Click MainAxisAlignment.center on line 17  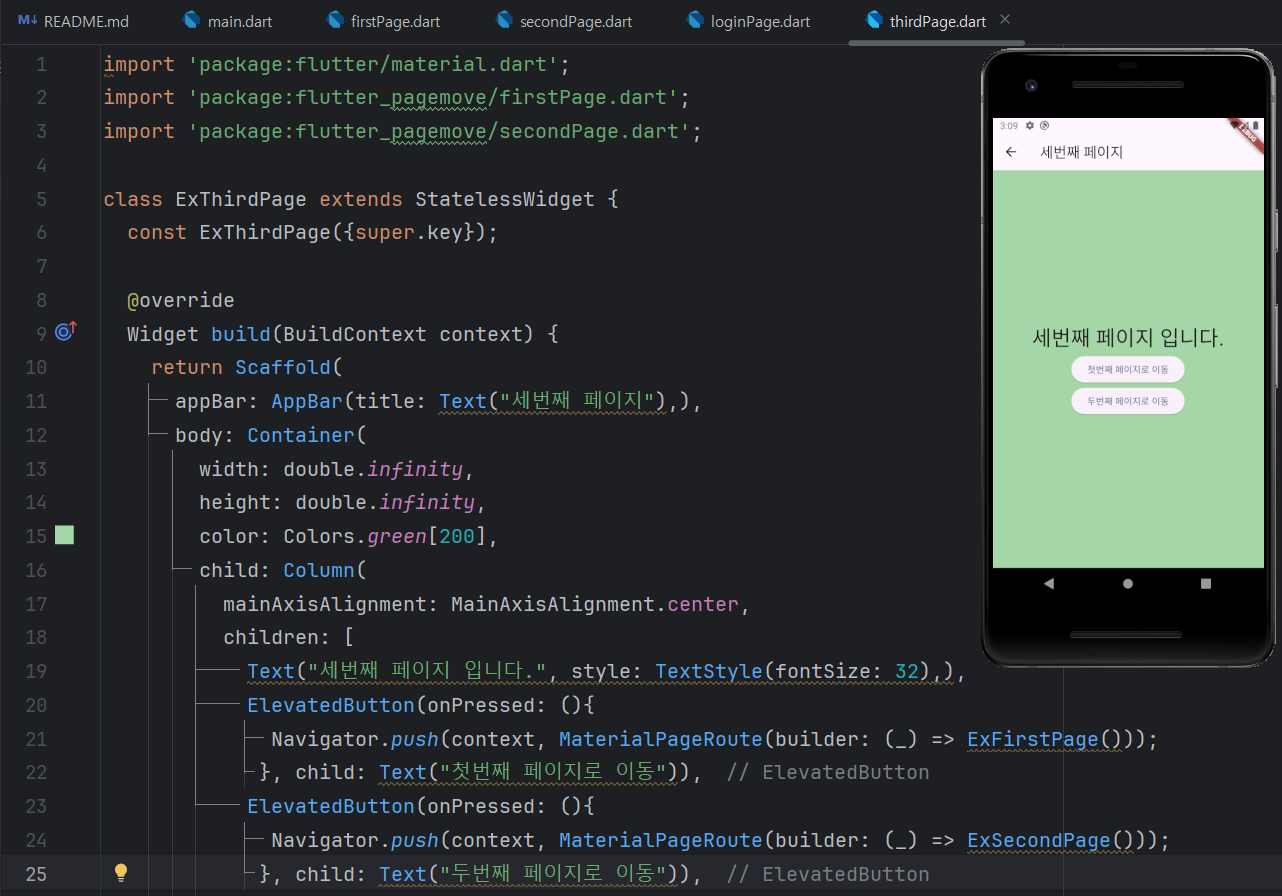click(x=595, y=604)
